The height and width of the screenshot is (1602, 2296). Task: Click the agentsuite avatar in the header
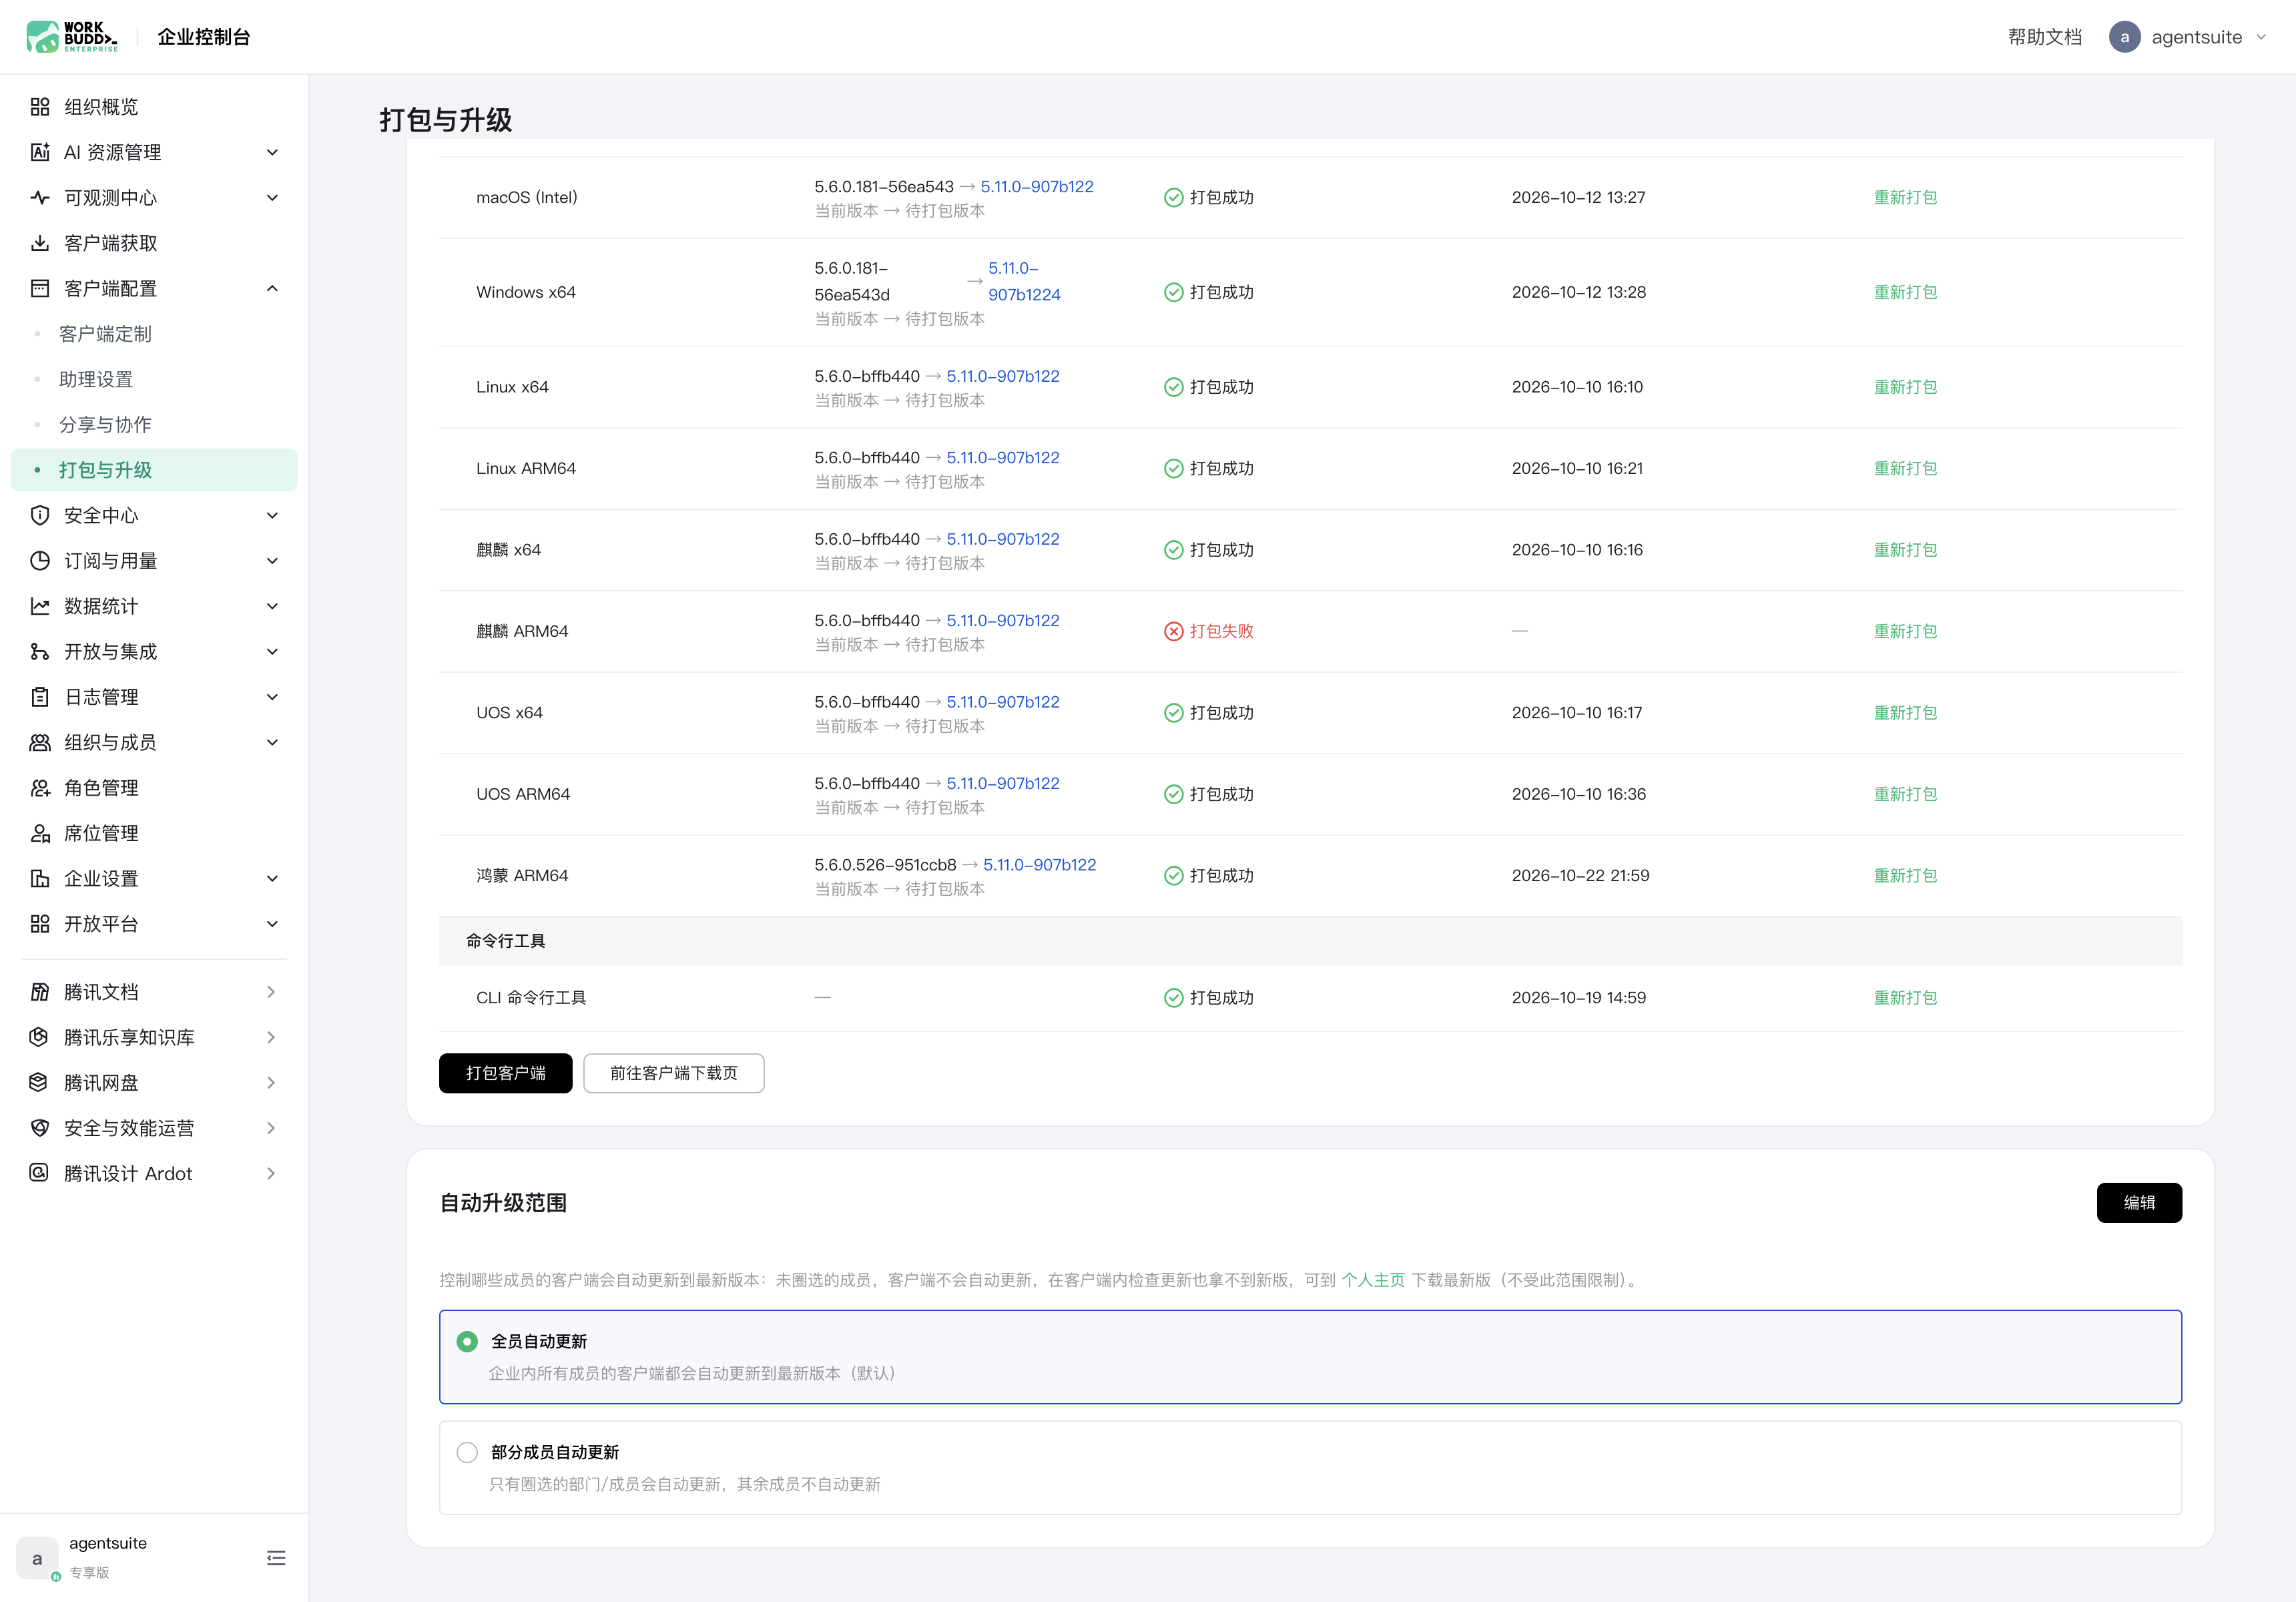point(2124,37)
